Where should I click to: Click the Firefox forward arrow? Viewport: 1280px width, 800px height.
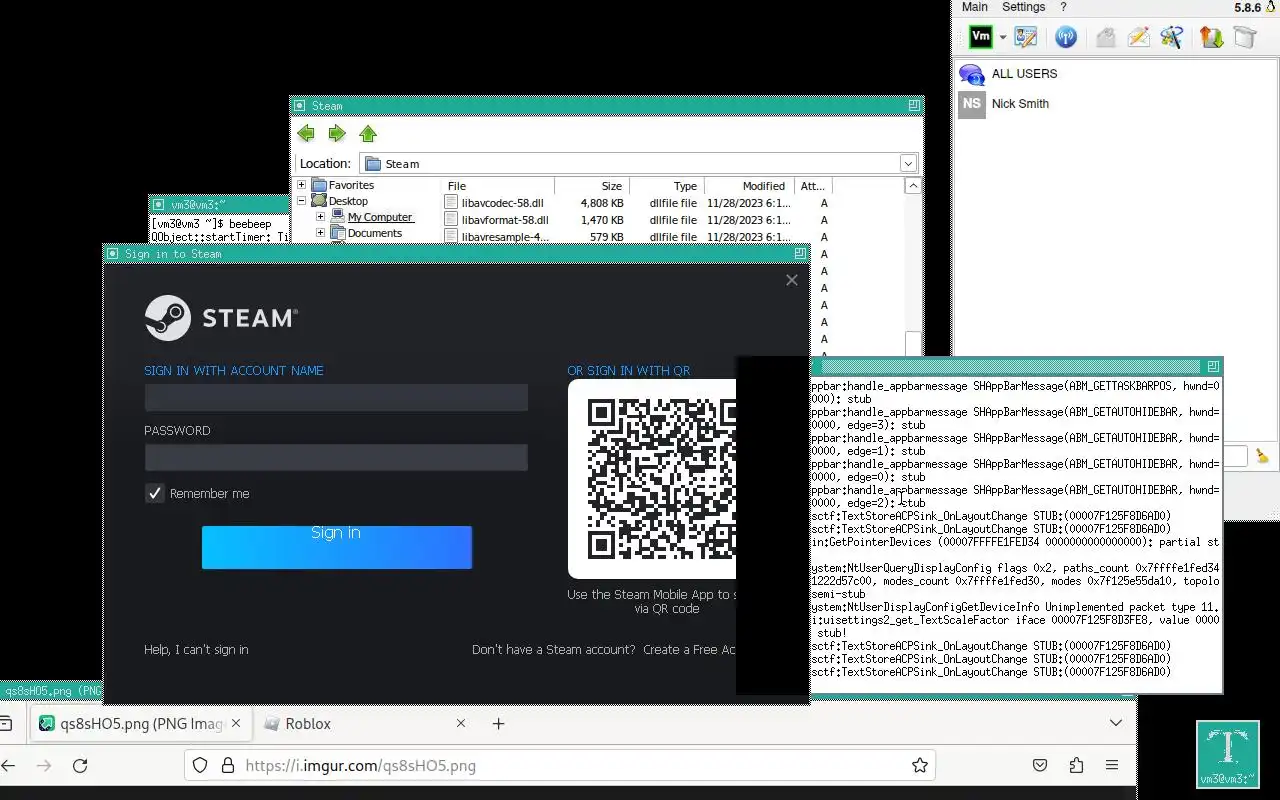pyautogui.click(x=43, y=766)
